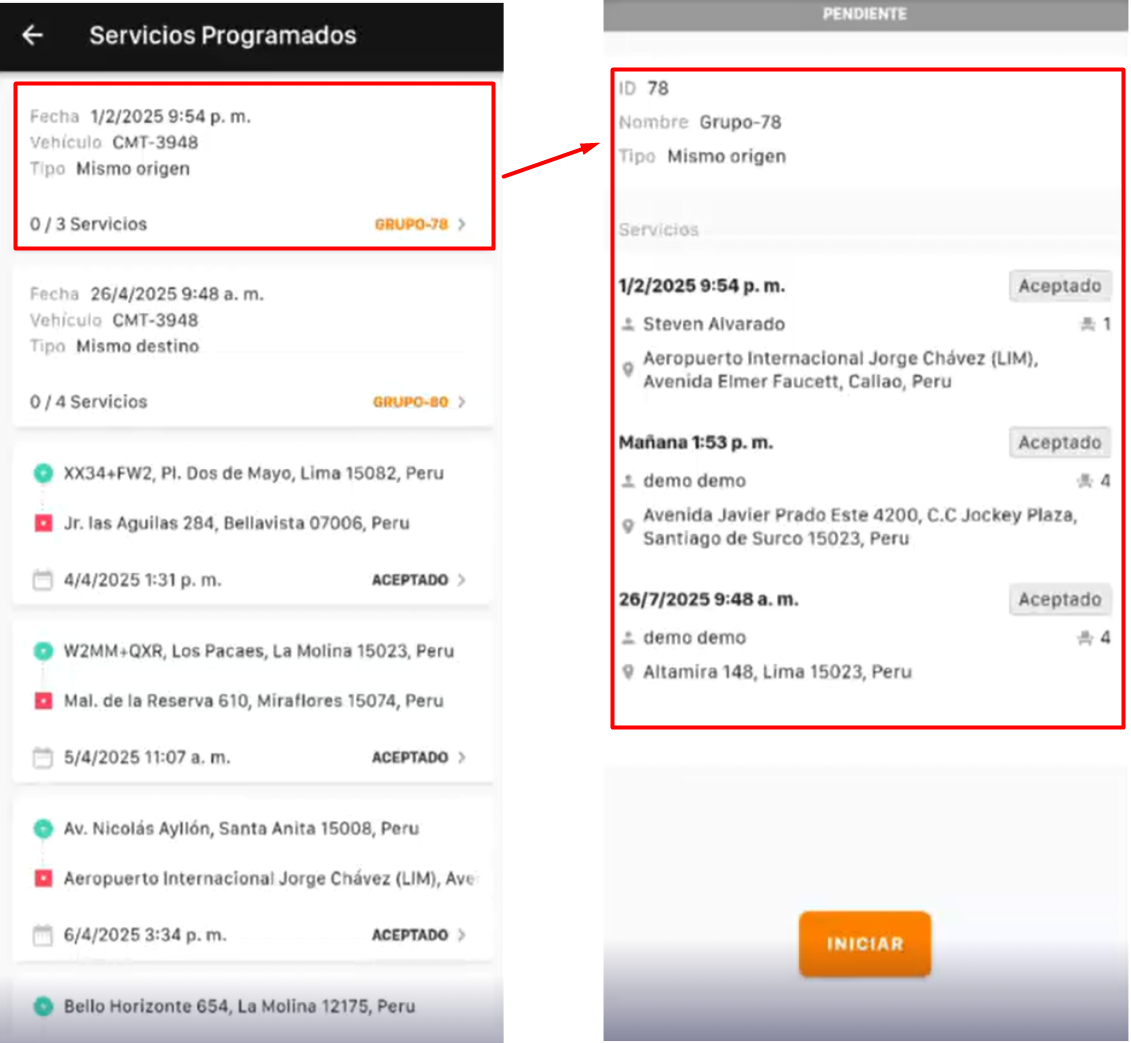Click ACEPTADO status for the 4/4/2025 service
The image size is (1131, 1043).
(410, 580)
